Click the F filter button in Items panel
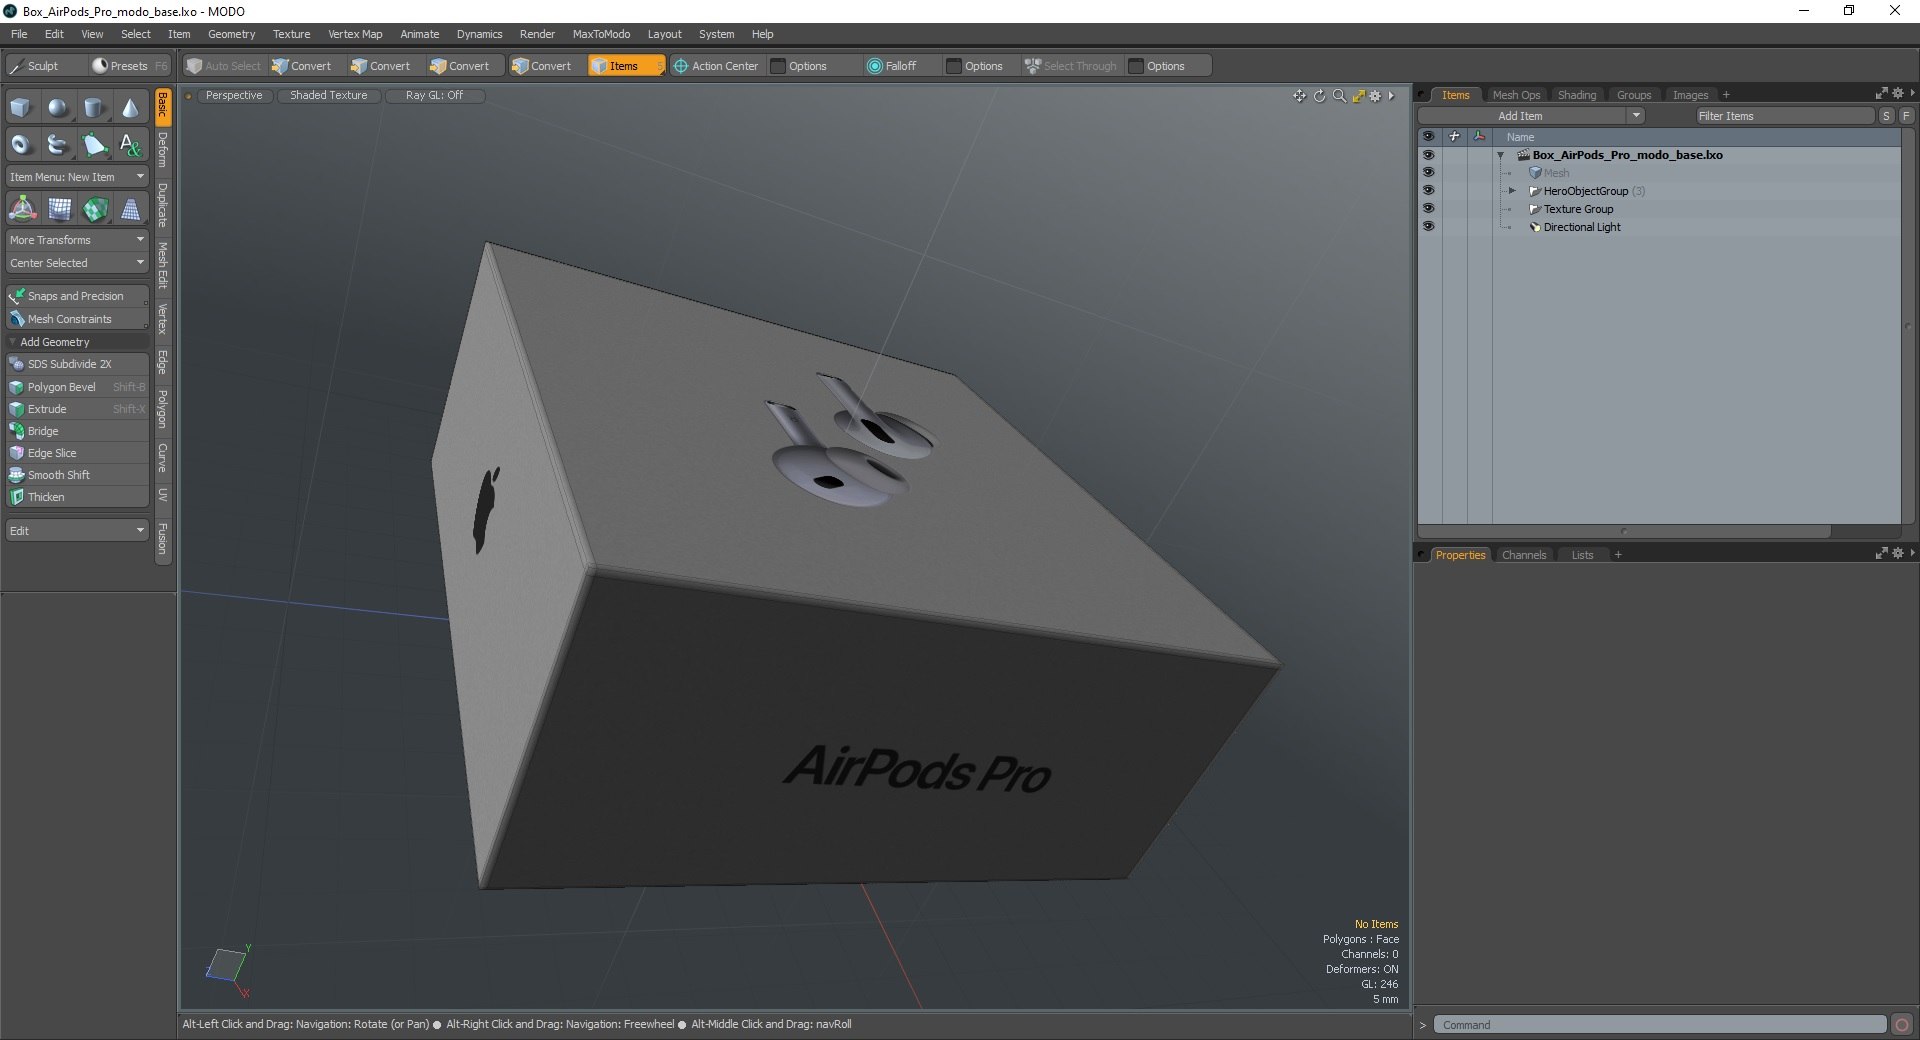 click(1906, 116)
